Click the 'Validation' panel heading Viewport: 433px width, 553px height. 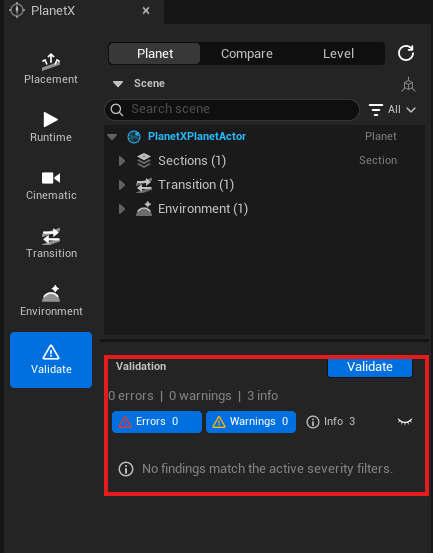tap(141, 366)
